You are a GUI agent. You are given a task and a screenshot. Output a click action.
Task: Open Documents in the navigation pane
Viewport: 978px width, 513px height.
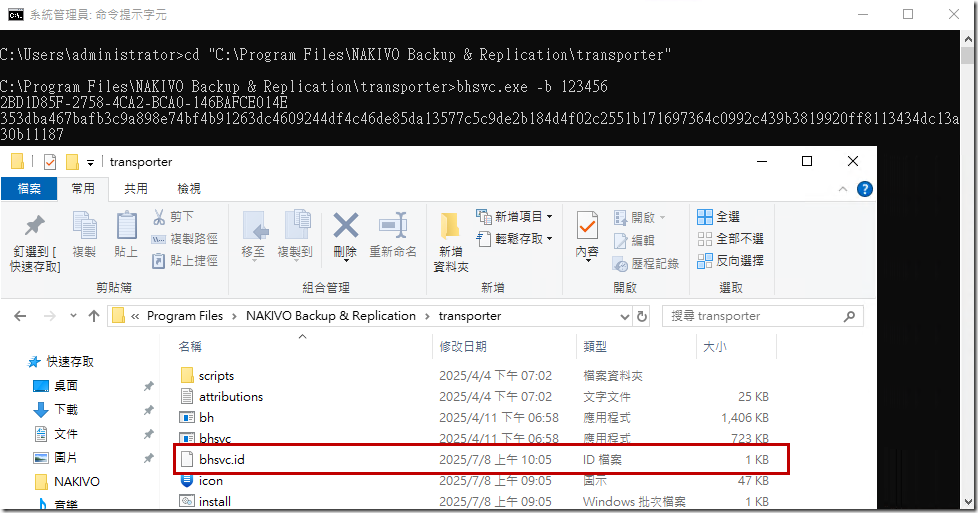tap(56, 434)
